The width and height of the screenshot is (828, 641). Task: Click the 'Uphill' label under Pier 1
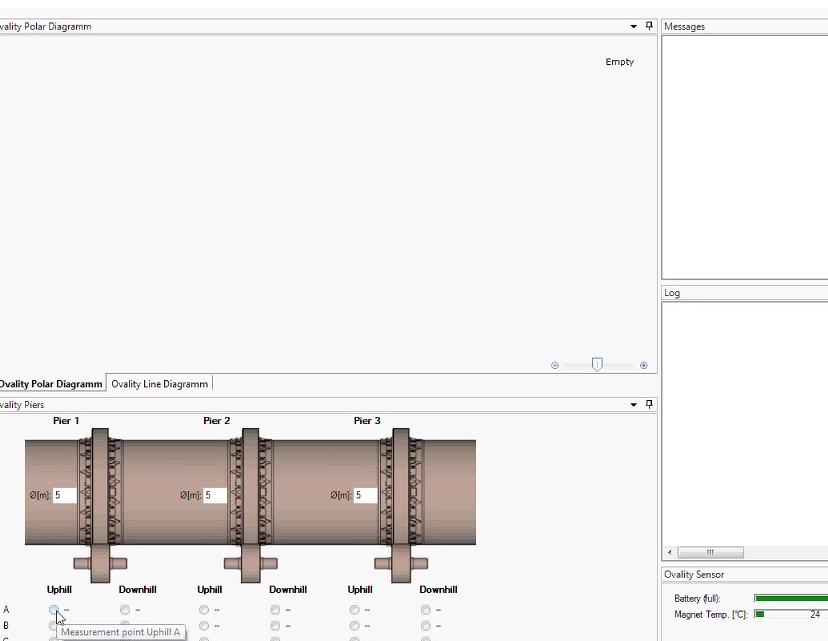click(59, 589)
